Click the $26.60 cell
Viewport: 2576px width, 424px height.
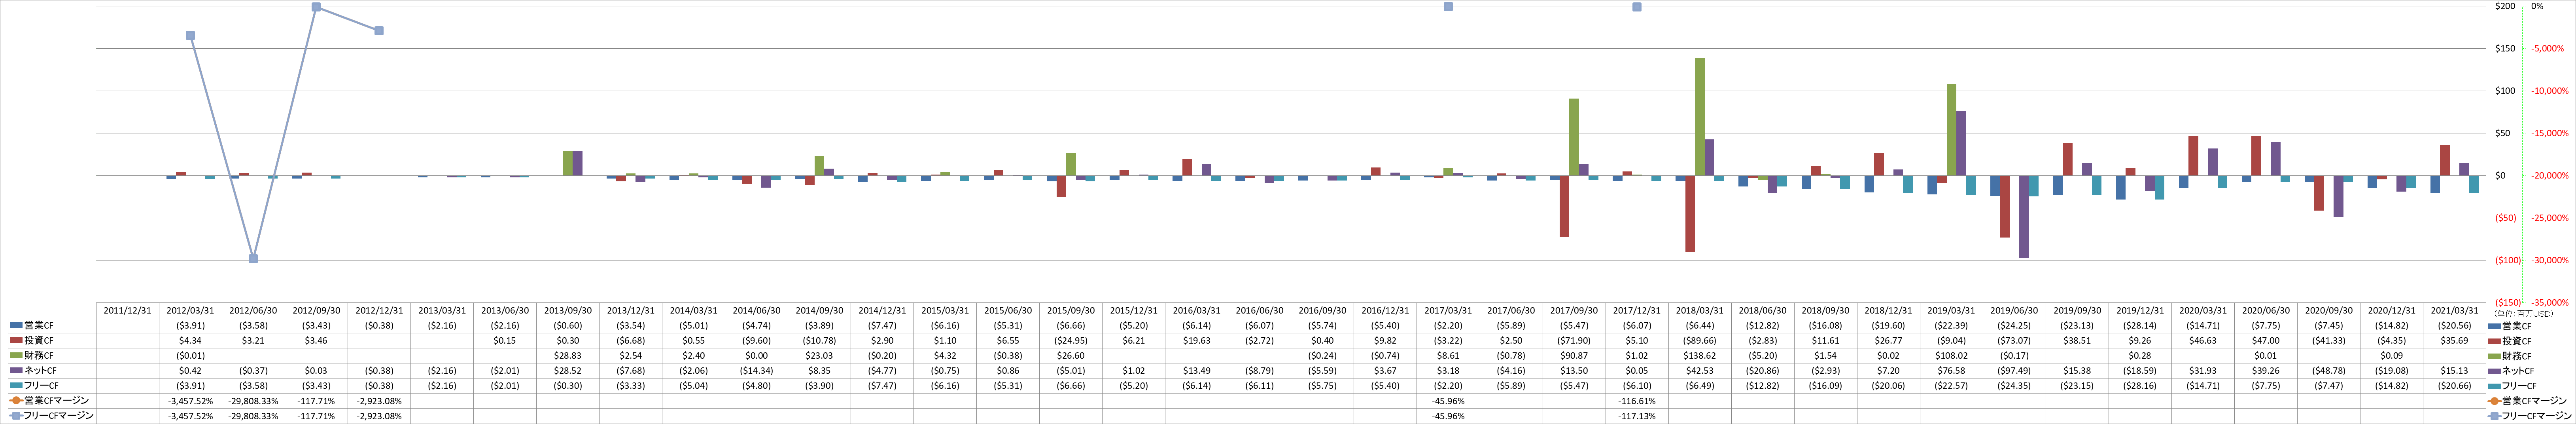click(x=1070, y=356)
